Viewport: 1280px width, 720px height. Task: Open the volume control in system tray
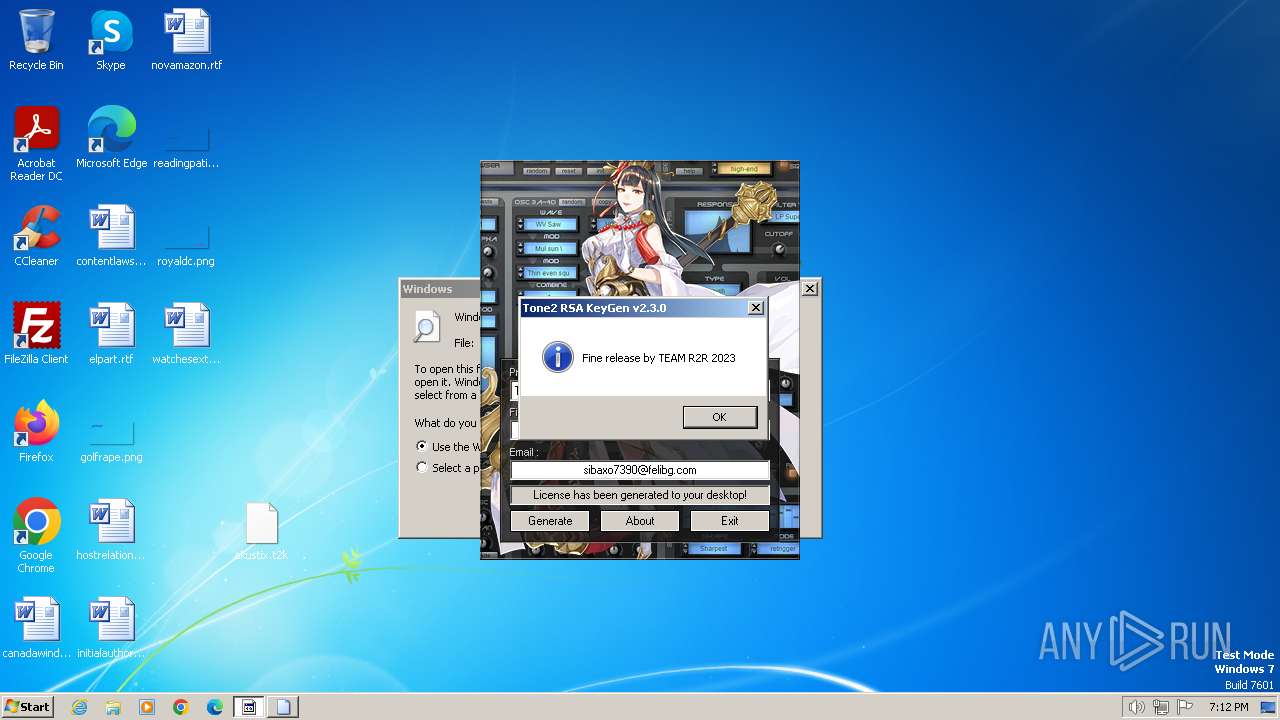(x=1136, y=707)
